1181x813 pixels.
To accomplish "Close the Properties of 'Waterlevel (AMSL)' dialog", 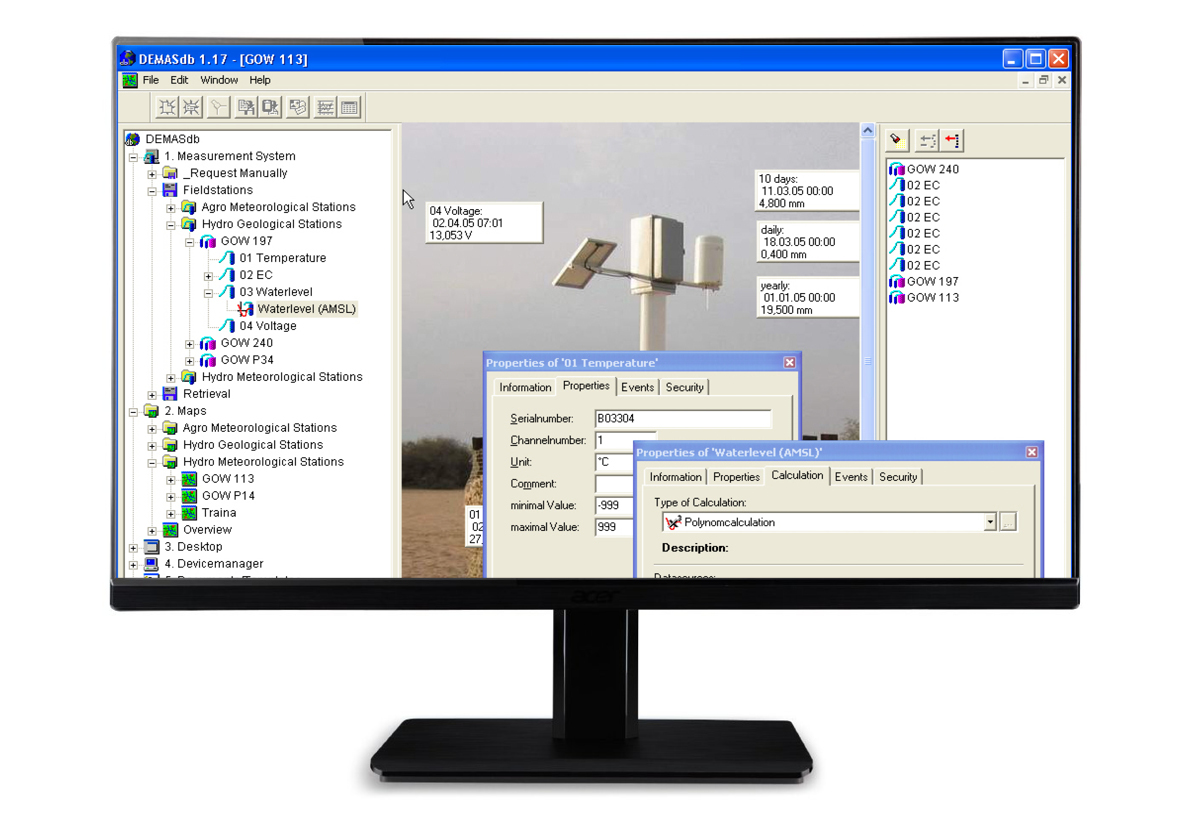I will pyautogui.click(x=1032, y=452).
